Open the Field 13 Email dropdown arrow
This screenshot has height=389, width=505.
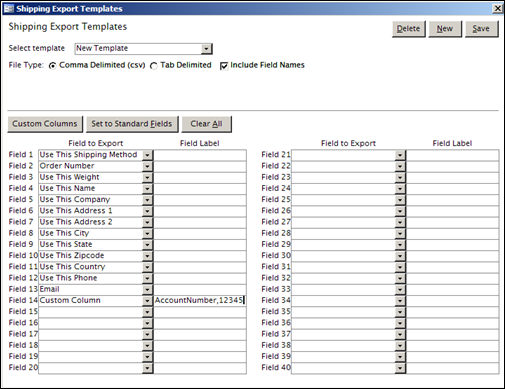click(147, 289)
